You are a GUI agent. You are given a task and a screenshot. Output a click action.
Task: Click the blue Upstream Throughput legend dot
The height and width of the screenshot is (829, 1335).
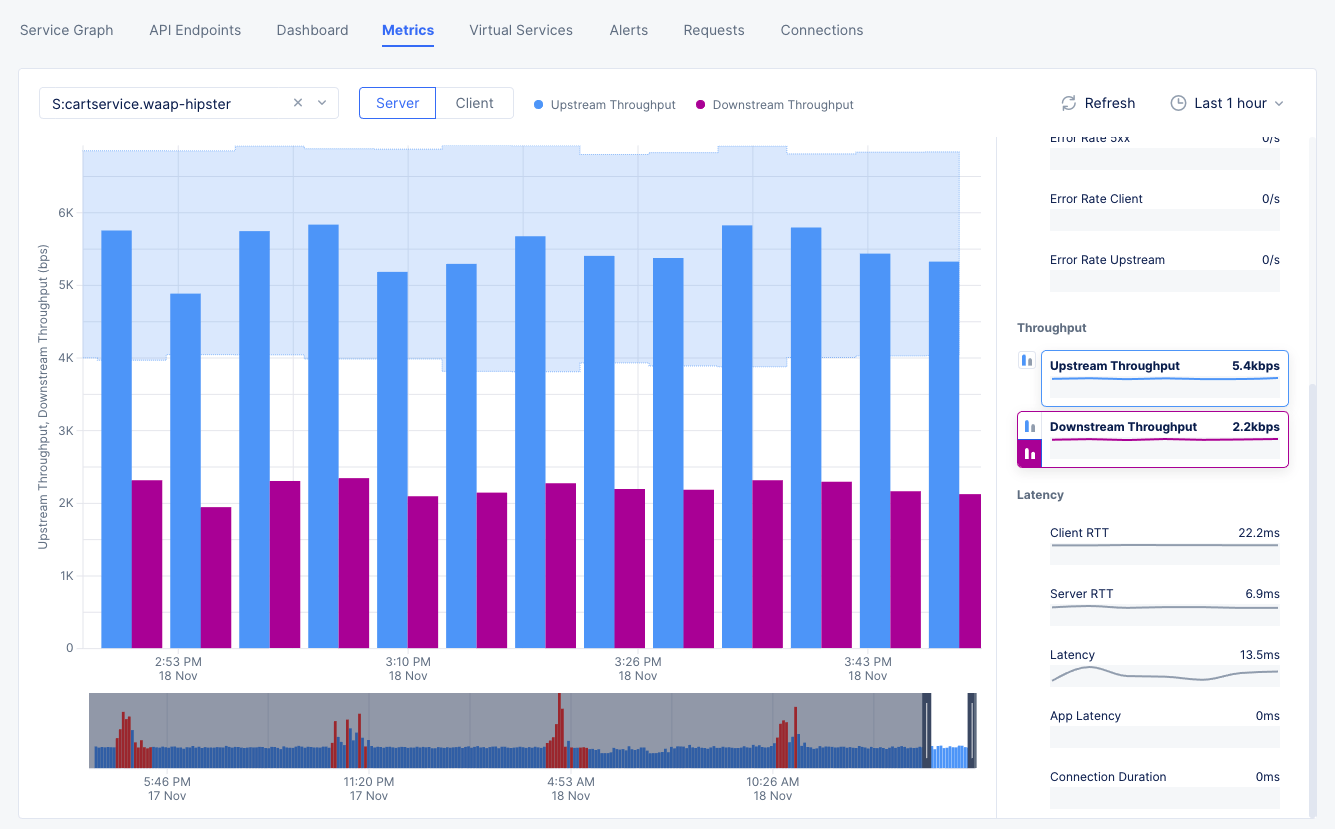[x=539, y=105]
